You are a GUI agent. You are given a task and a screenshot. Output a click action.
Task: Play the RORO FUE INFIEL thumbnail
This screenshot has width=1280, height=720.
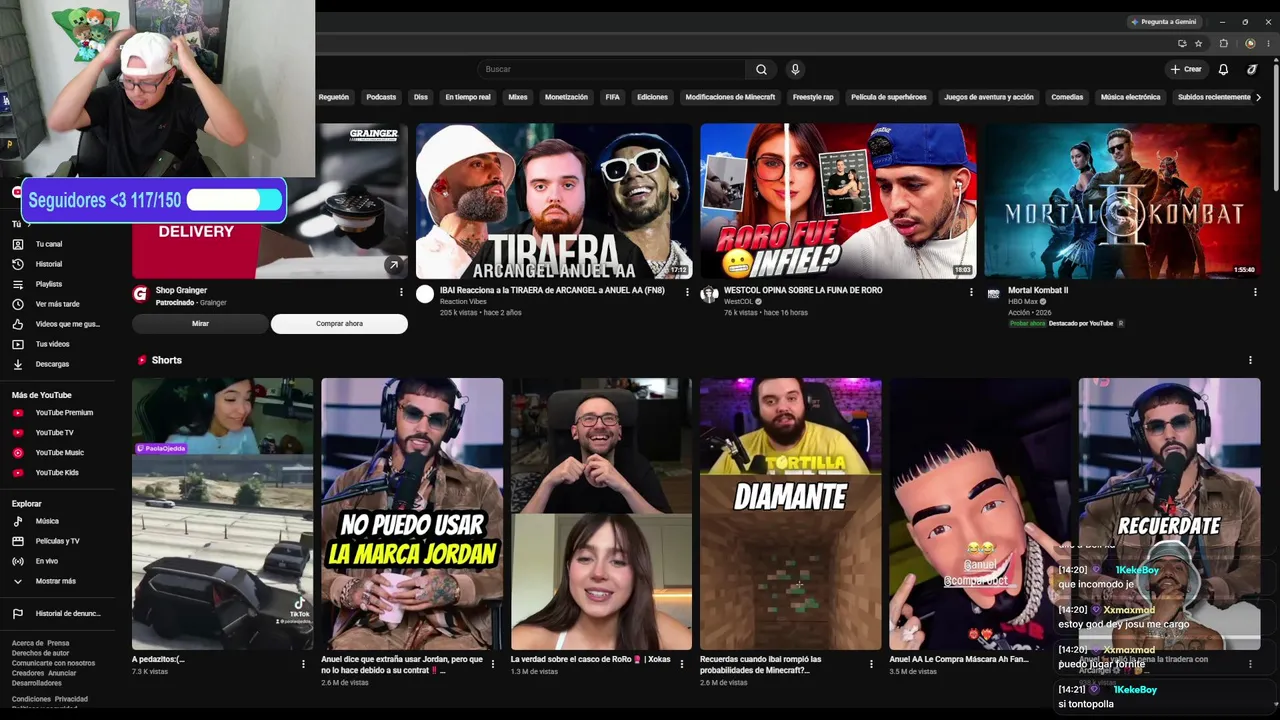coord(838,201)
